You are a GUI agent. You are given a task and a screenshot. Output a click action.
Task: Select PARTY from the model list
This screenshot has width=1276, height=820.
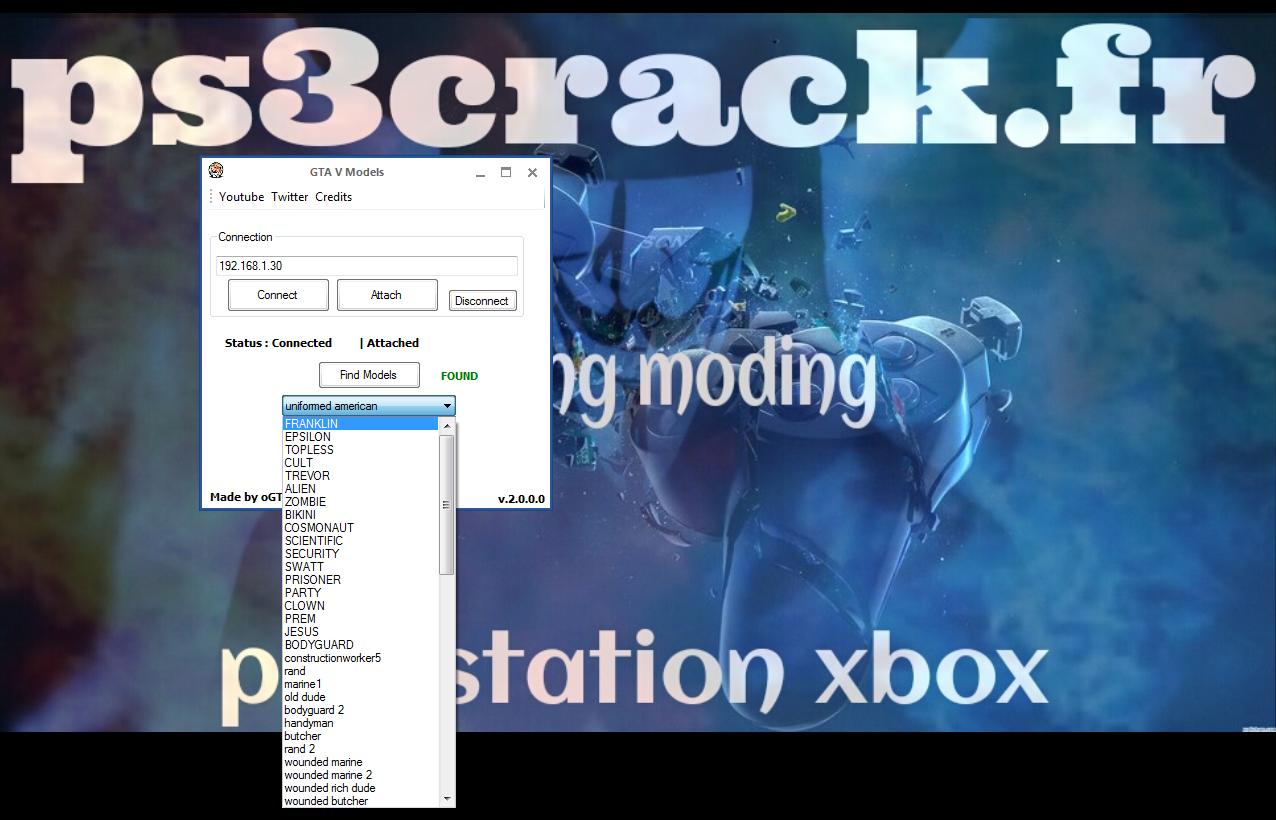(x=361, y=593)
